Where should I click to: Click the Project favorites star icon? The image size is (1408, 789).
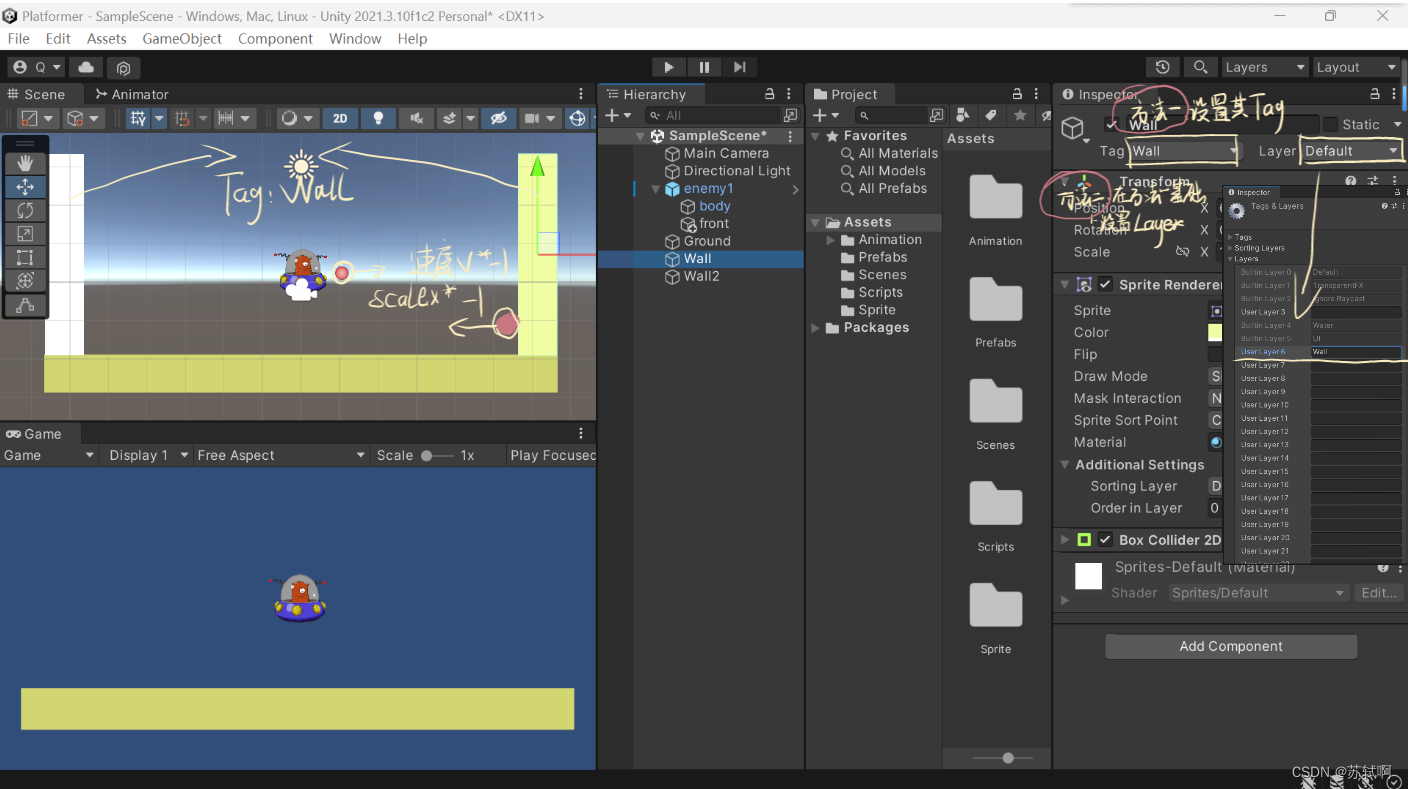(x=1020, y=115)
